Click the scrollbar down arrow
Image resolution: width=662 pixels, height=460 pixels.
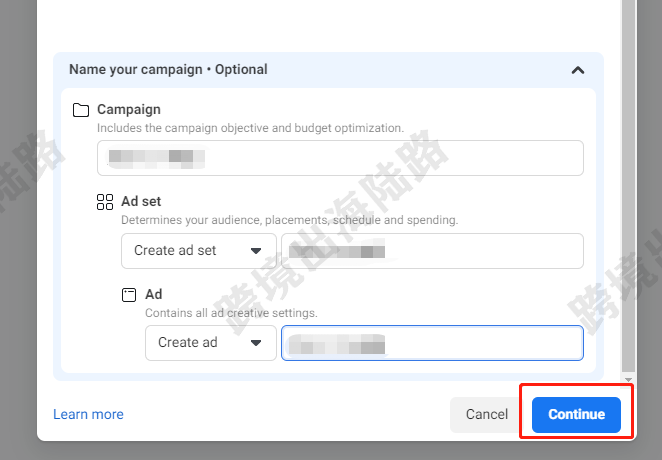pyautogui.click(x=628, y=379)
